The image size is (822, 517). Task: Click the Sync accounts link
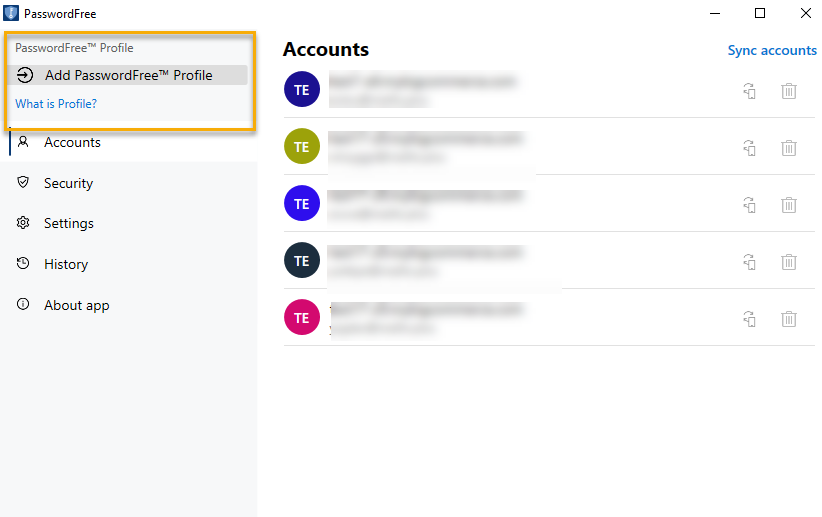tap(772, 51)
